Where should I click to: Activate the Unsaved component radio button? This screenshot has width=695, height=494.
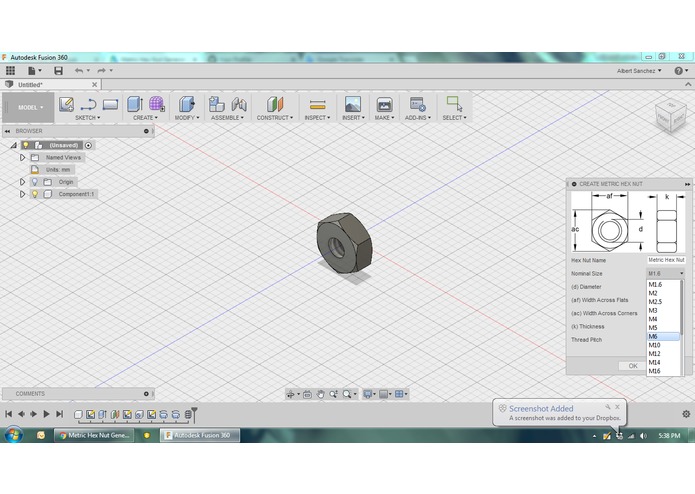[88, 145]
